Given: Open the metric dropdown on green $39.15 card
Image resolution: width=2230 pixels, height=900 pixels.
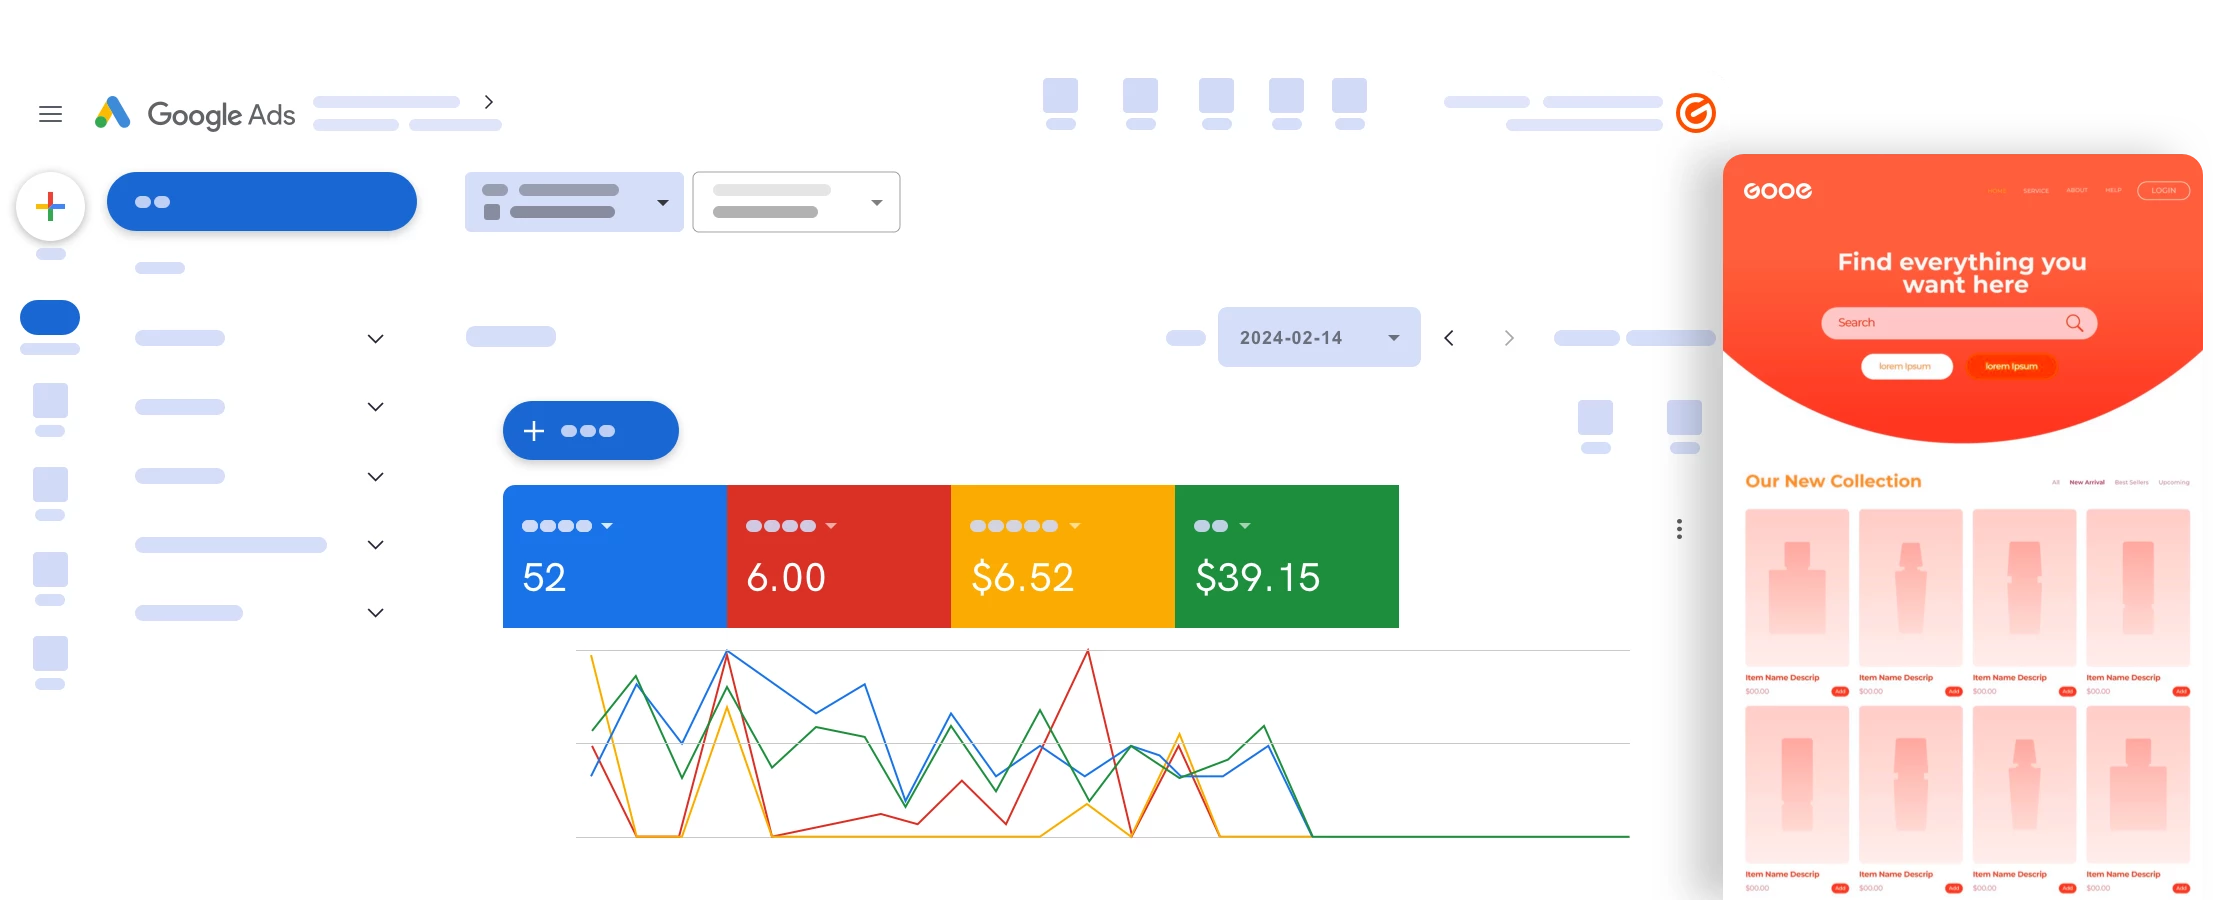Looking at the screenshot, I should click(x=1245, y=526).
